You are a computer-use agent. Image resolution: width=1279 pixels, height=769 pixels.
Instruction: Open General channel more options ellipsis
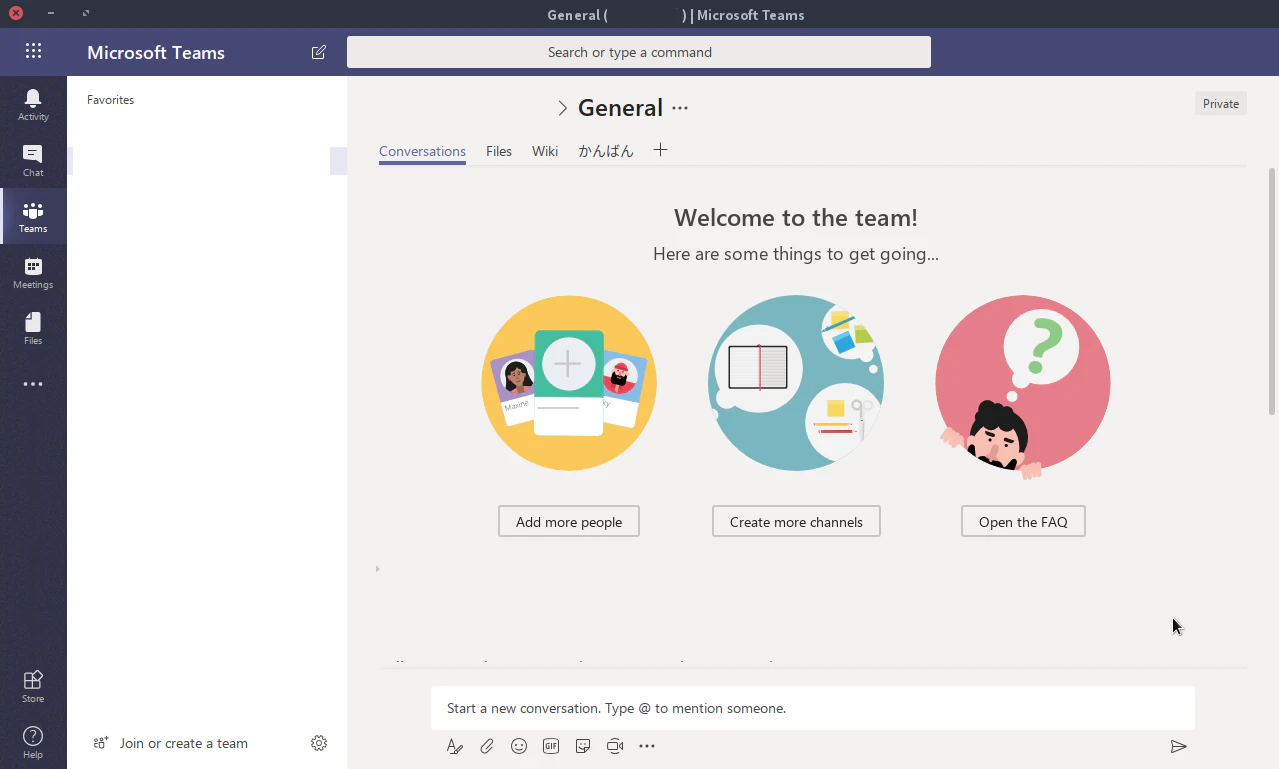pyautogui.click(x=680, y=108)
